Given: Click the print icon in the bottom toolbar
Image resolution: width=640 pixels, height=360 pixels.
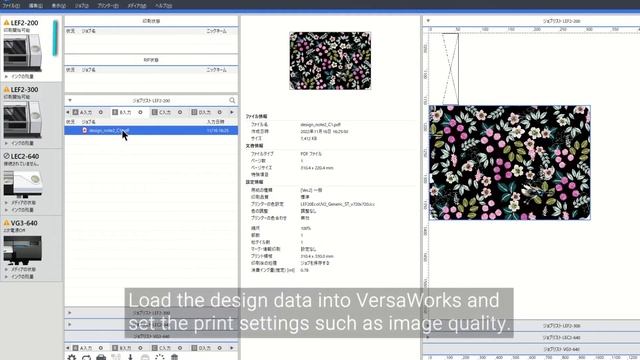Looking at the screenshot, I should (x=101, y=358).
